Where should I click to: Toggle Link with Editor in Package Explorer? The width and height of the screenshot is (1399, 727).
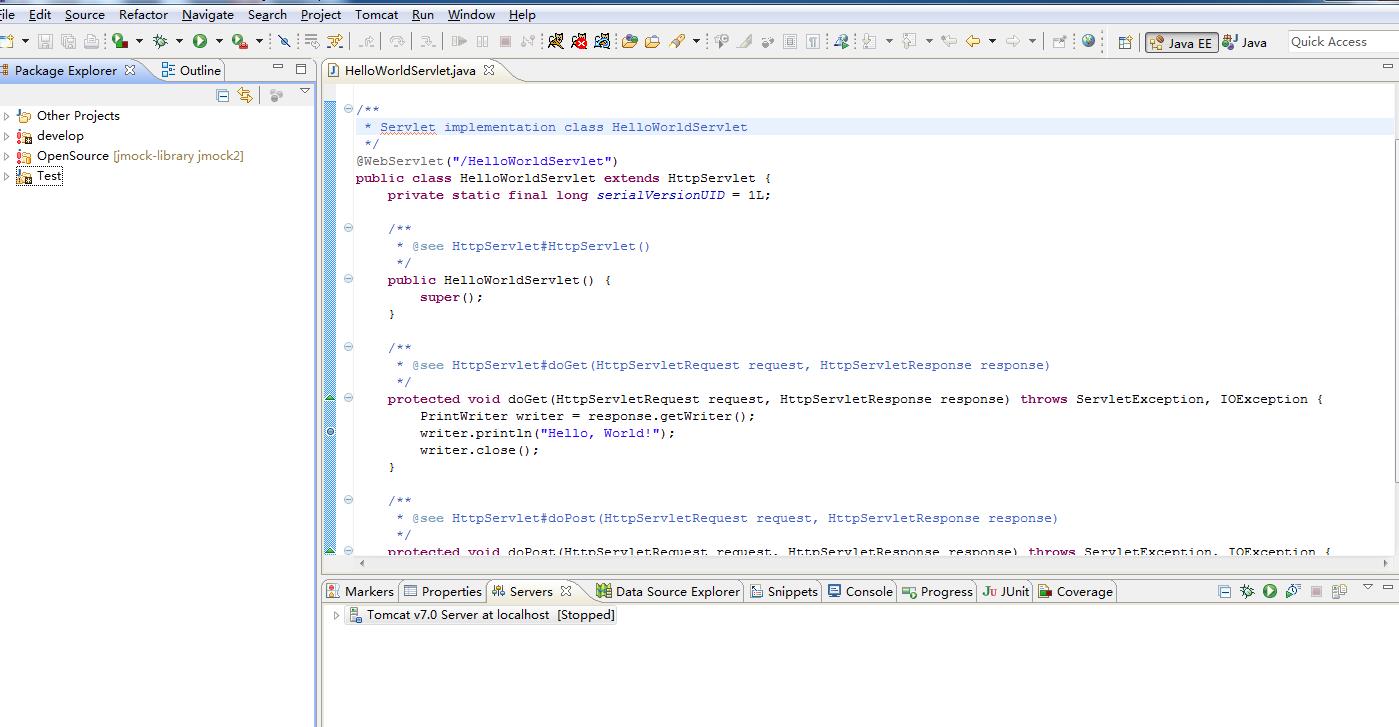[x=245, y=95]
